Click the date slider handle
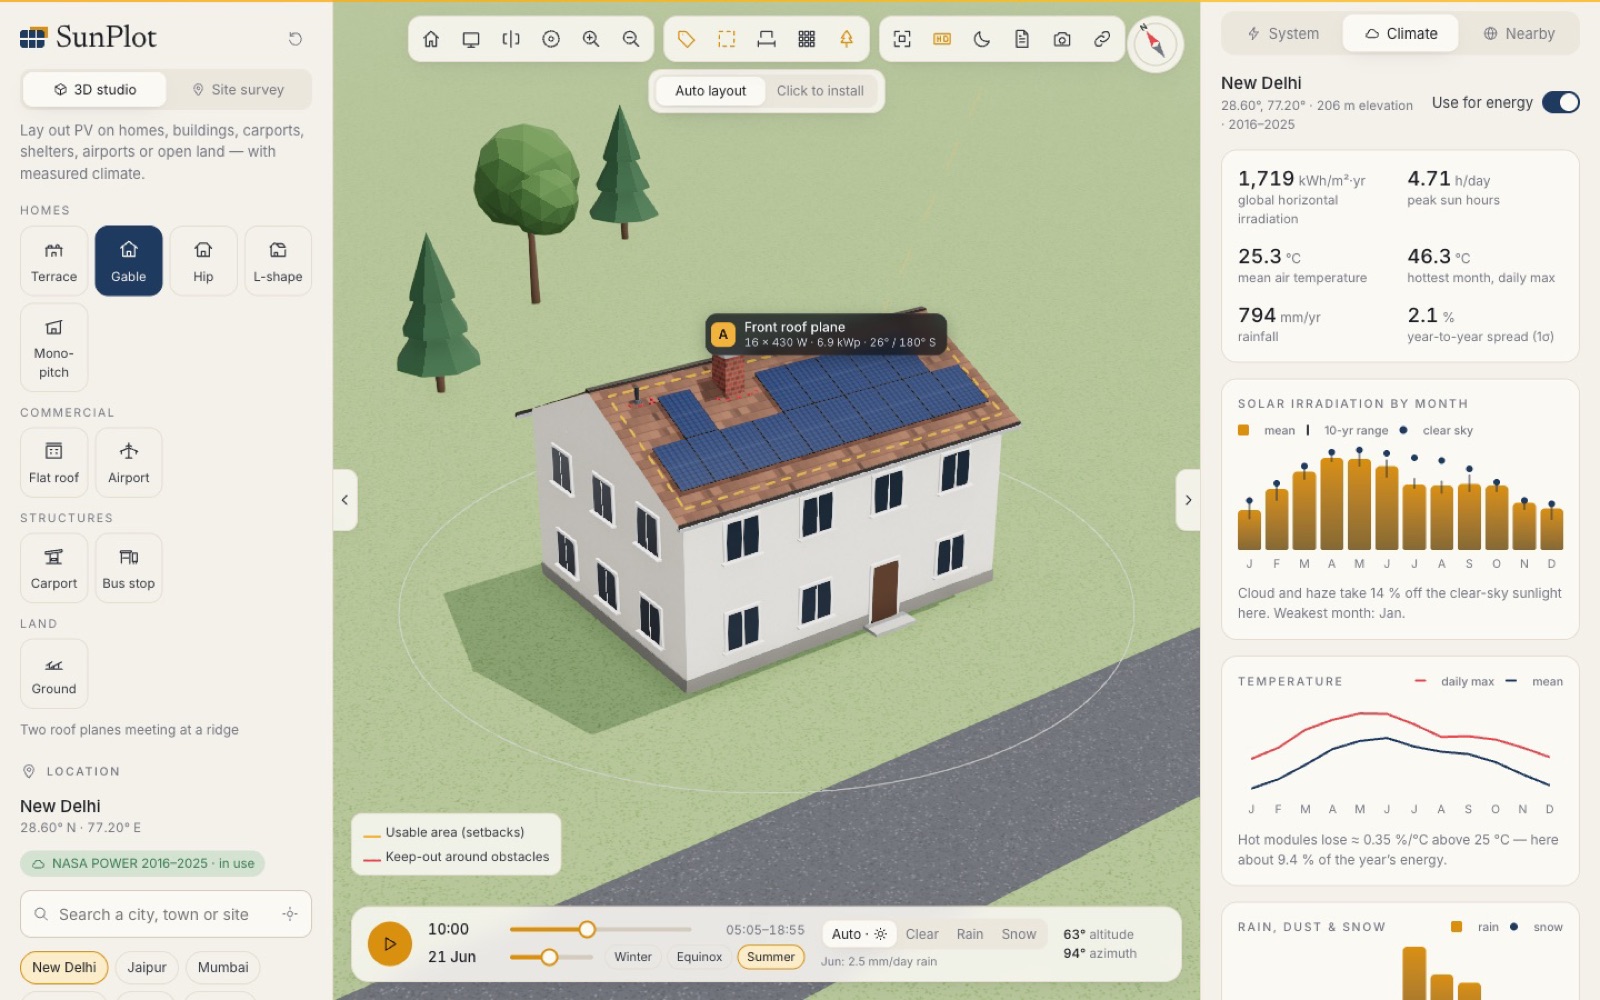This screenshot has height=1000, width=1600. (x=549, y=957)
